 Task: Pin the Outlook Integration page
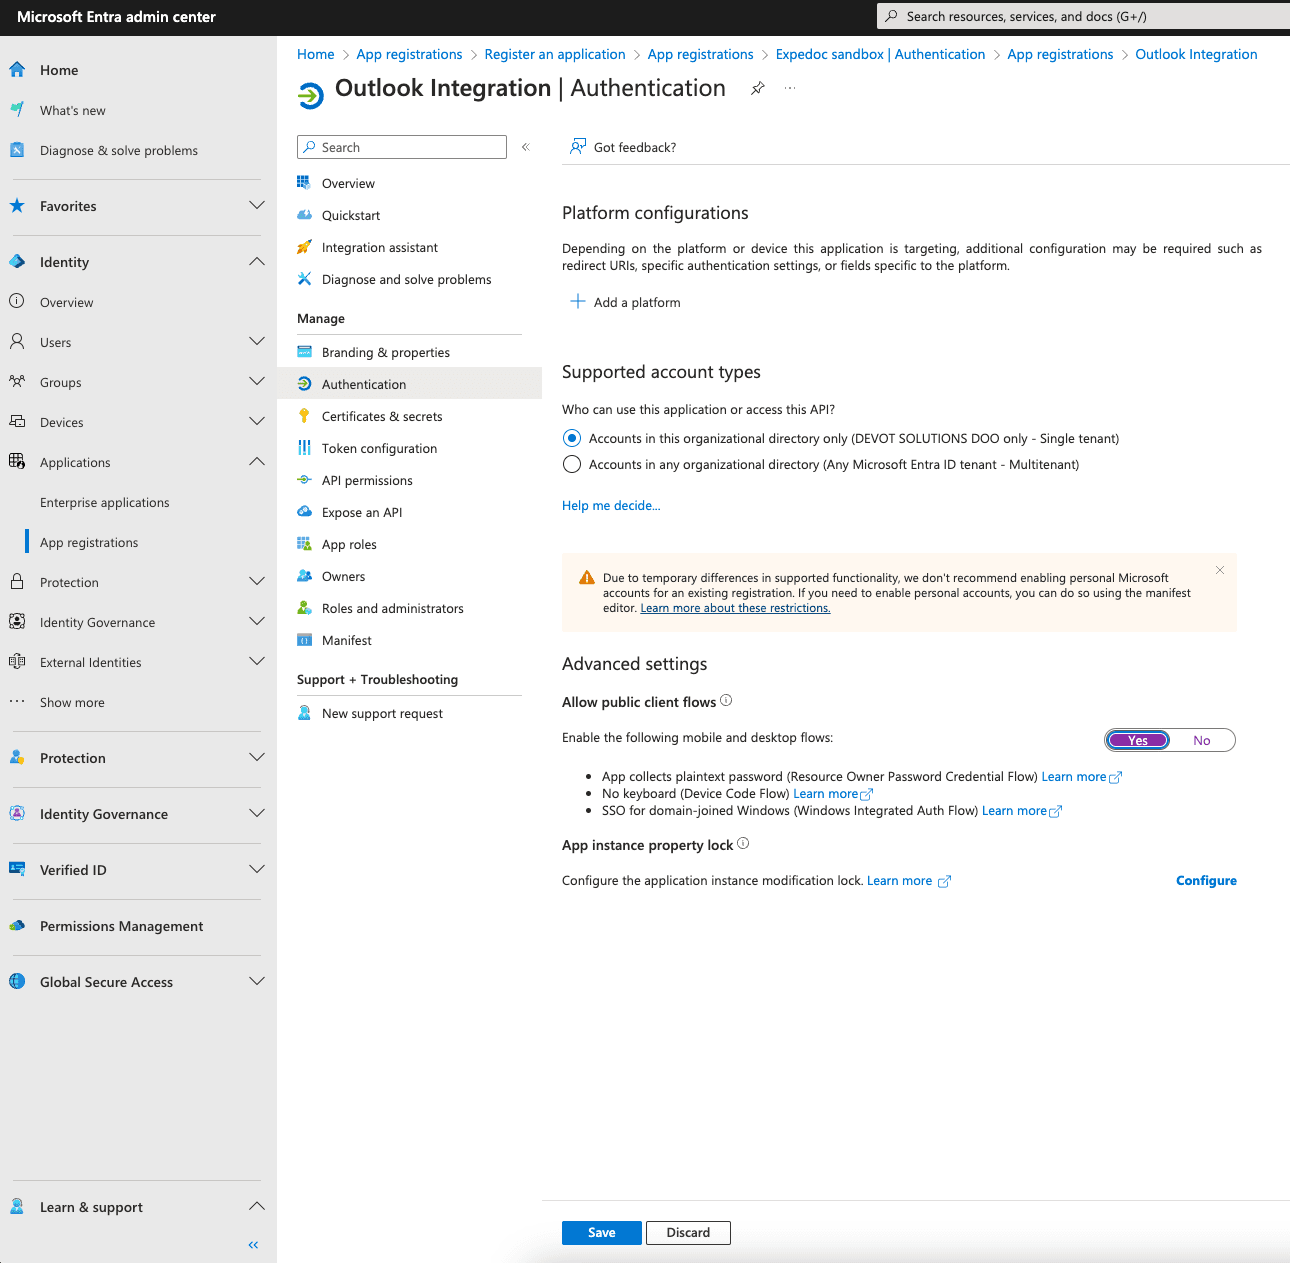click(x=758, y=89)
